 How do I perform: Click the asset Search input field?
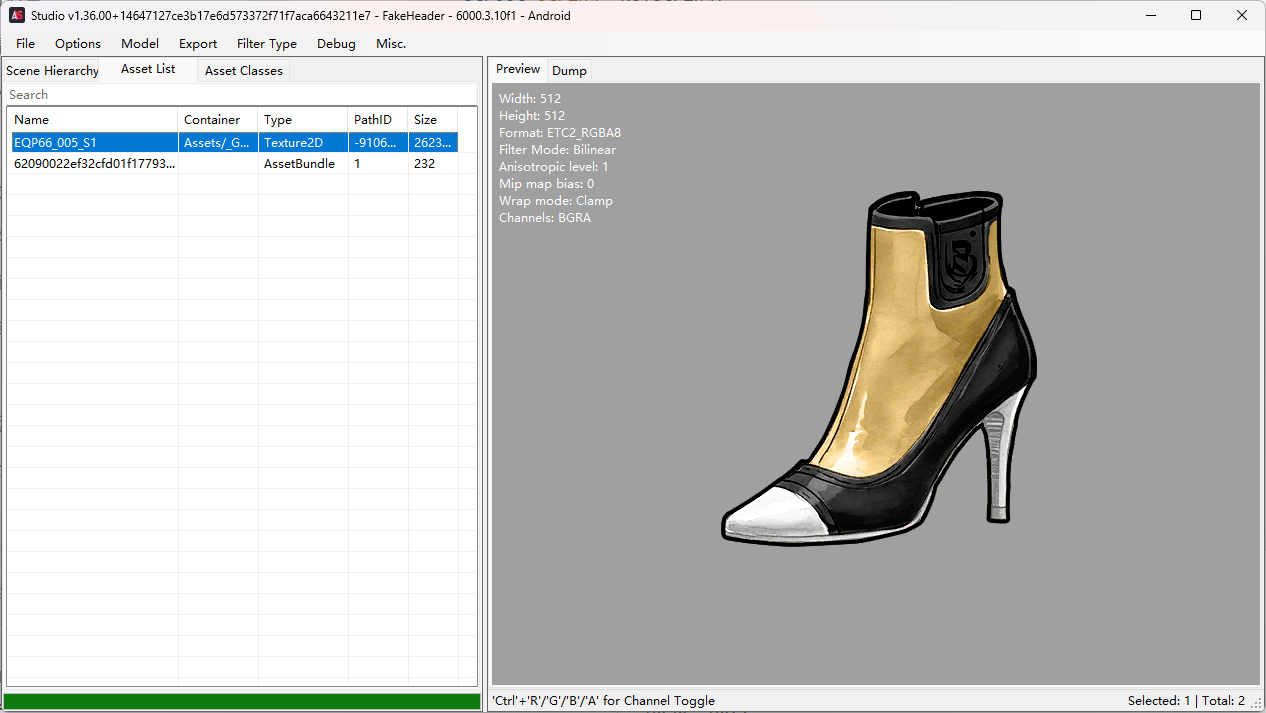coord(241,95)
